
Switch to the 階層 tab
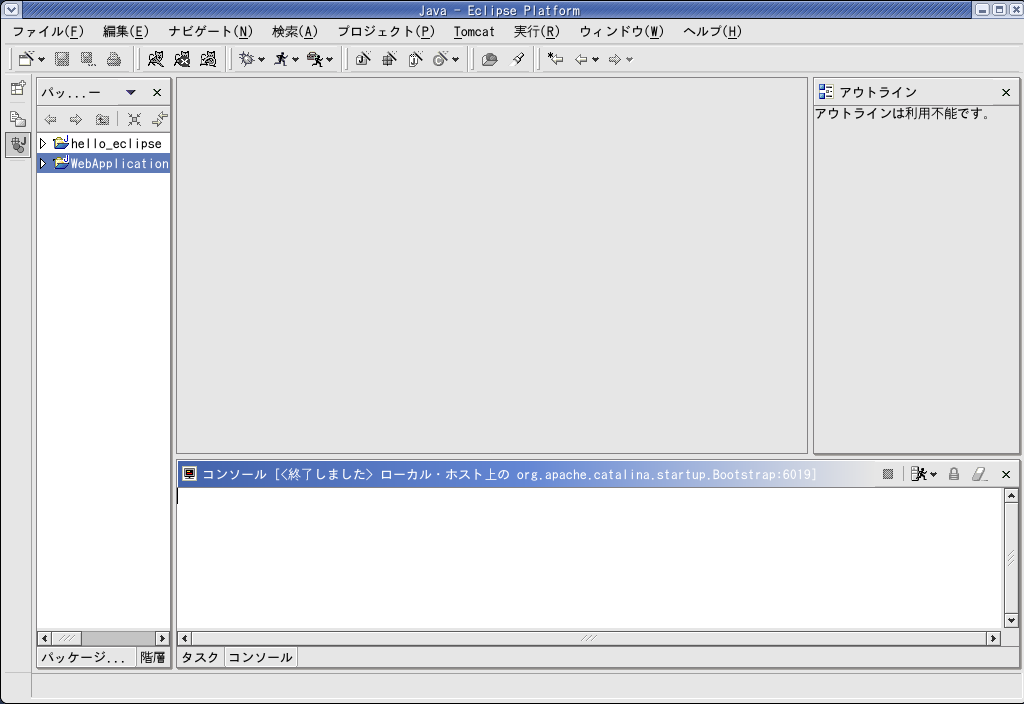click(x=152, y=657)
